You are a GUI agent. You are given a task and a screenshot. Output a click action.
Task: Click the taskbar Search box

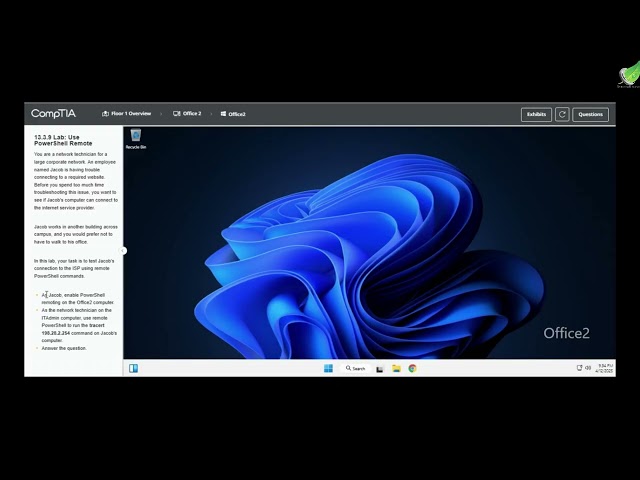coord(356,368)
